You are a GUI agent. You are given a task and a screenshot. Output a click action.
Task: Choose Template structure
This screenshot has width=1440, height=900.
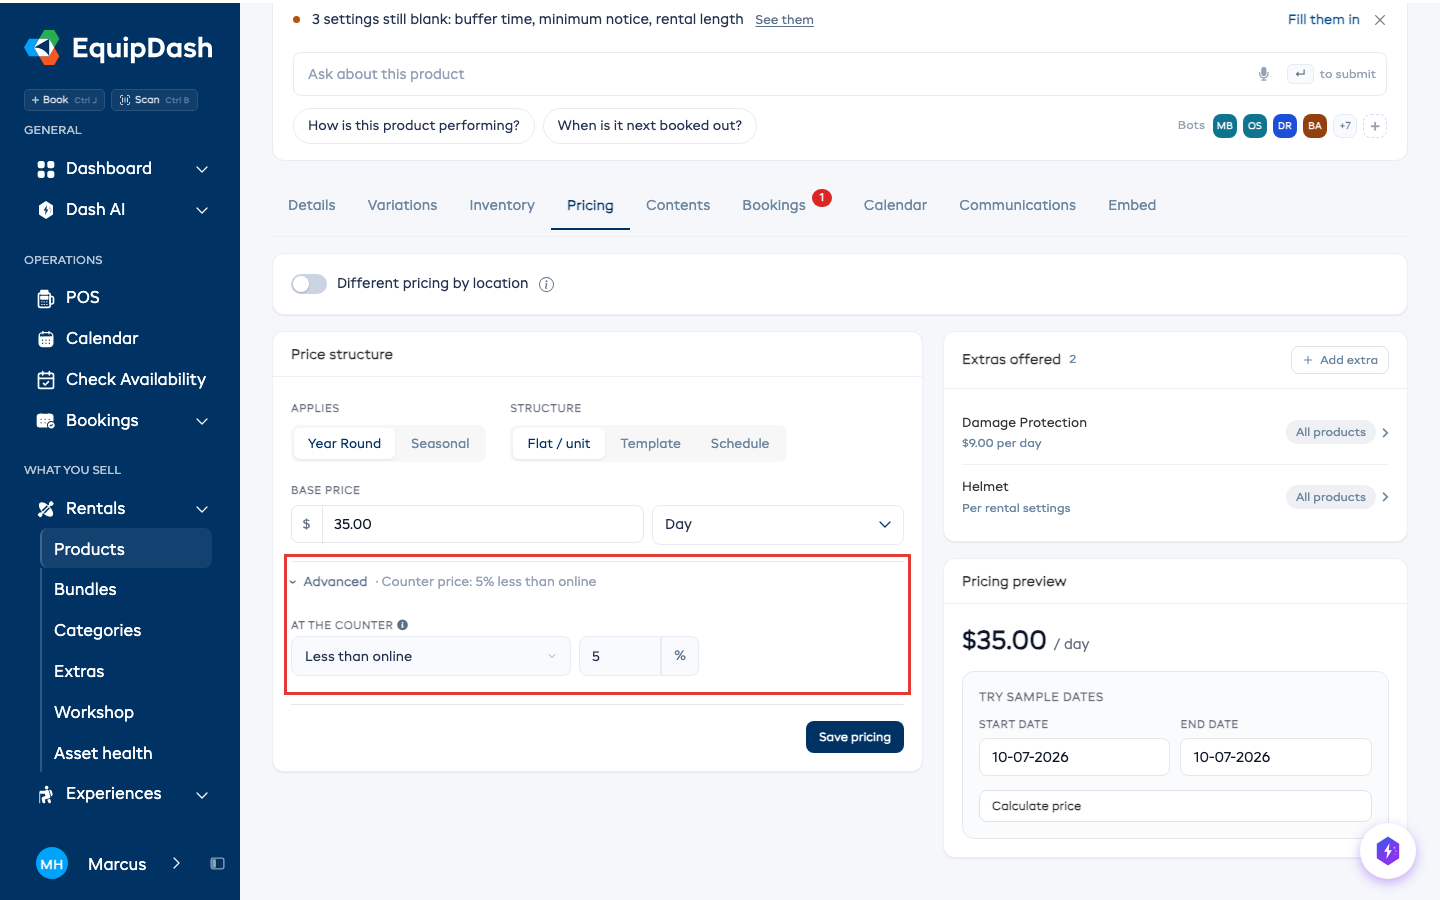coord(650,444)
